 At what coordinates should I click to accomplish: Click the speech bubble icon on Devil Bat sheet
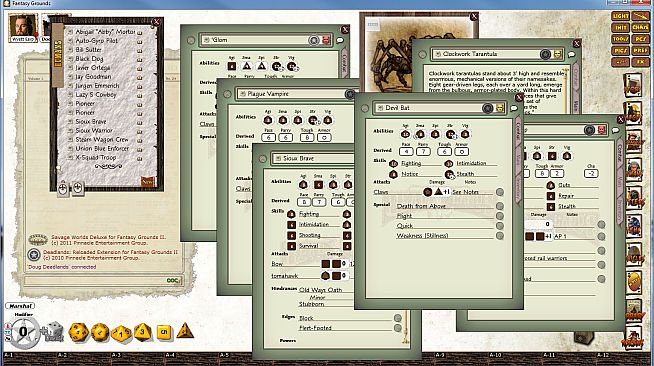click(514, 108)
